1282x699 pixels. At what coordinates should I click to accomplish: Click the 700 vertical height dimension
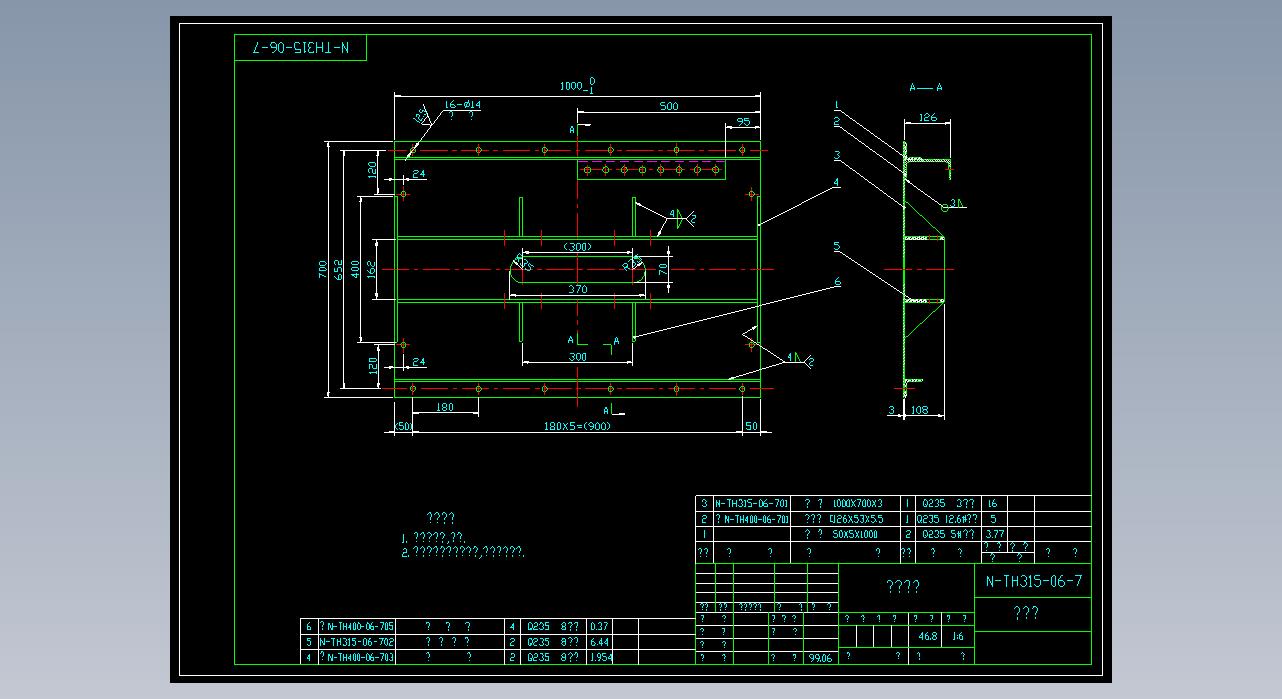pyautogui.click(x=323, y=269)
